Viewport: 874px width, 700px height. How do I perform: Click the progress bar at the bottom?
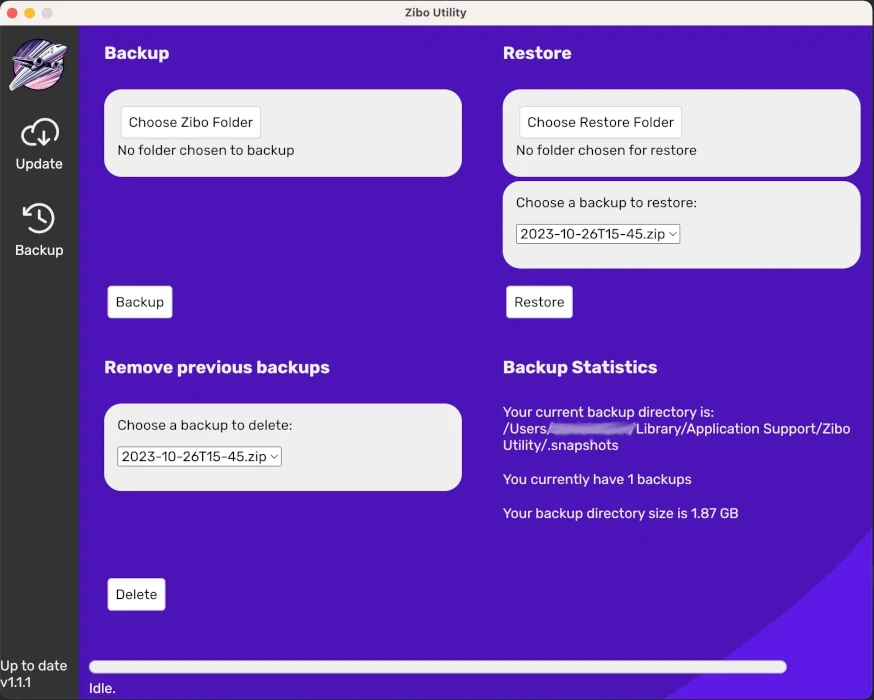click(x=437, y=666)
